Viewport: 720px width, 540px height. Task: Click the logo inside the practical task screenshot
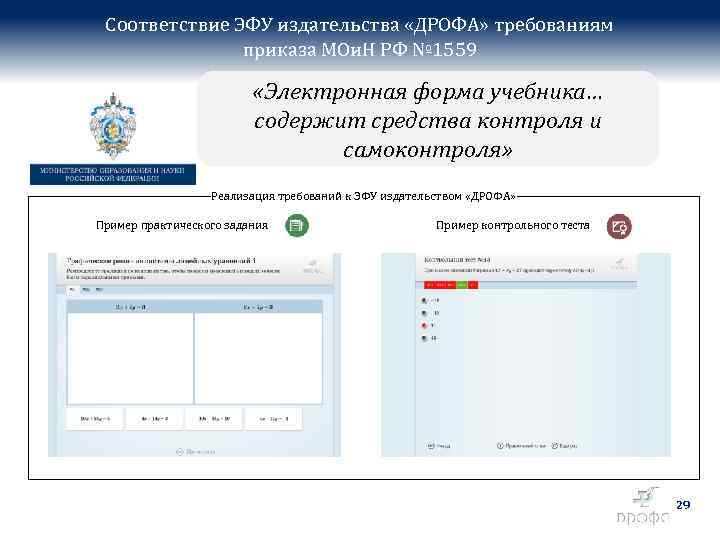point(312,266)
